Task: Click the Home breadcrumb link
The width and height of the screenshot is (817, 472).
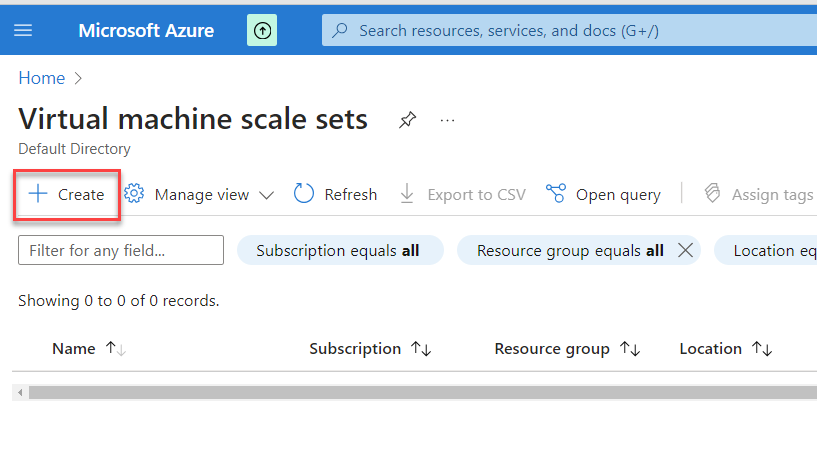Action: [x=41, y=78]
